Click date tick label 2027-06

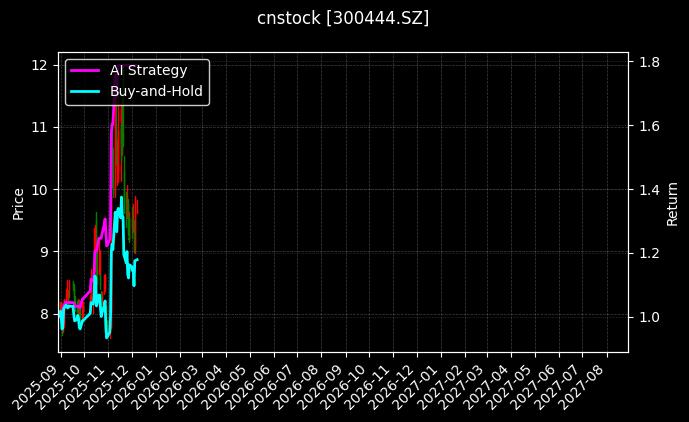532,387
